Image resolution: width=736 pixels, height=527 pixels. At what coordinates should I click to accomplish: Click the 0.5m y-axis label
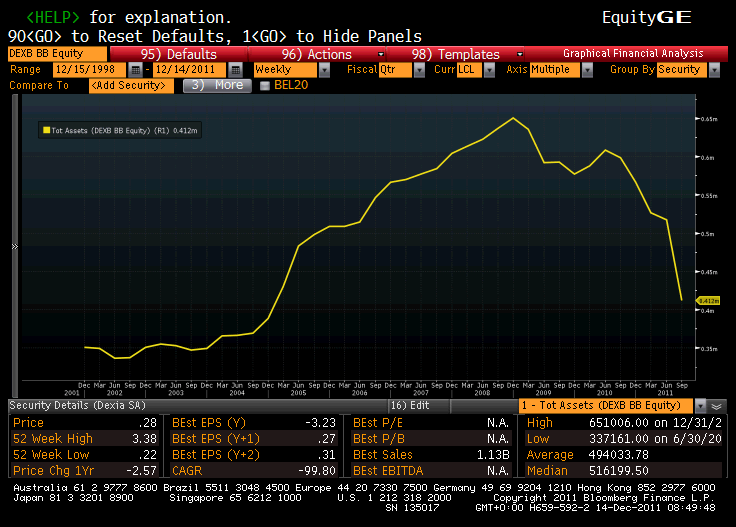(707, 234)
